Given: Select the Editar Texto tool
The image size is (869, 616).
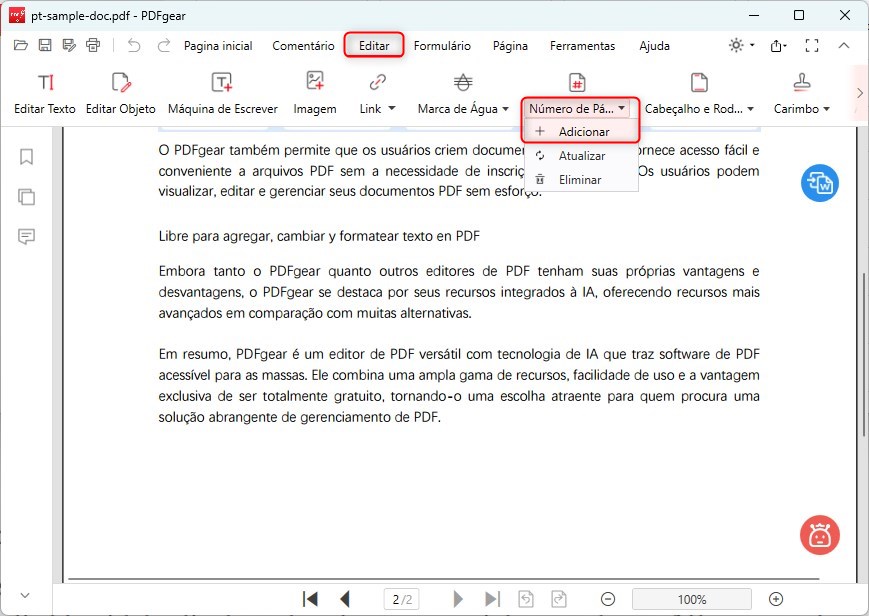Looking at the screenshot, I should 44,92.
